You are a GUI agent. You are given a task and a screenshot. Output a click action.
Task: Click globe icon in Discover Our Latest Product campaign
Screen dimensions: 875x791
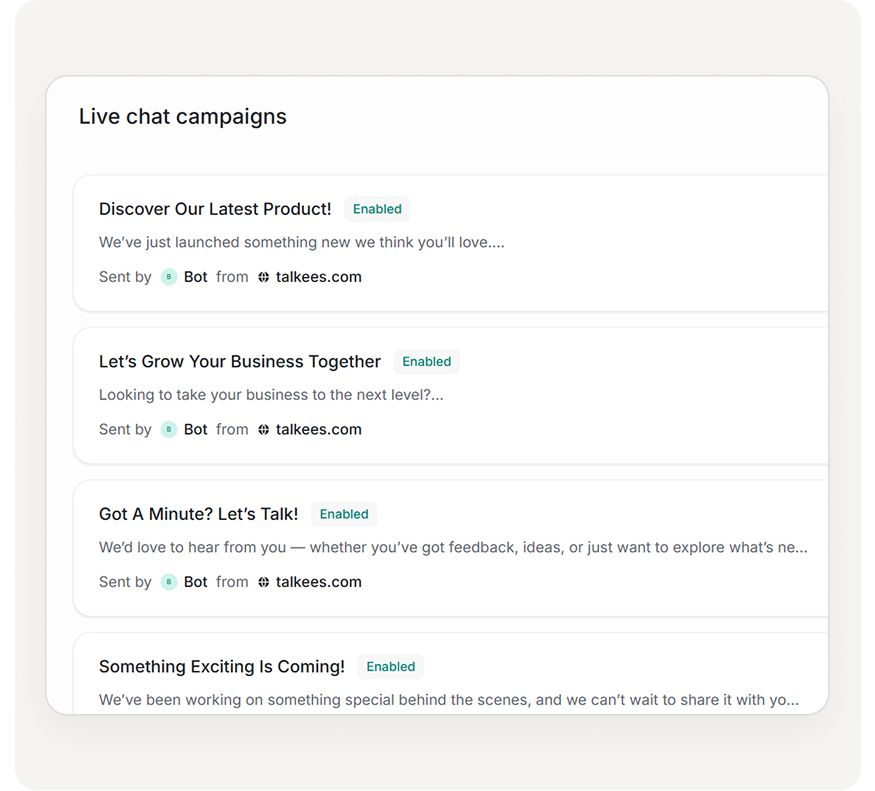[264, 277]
